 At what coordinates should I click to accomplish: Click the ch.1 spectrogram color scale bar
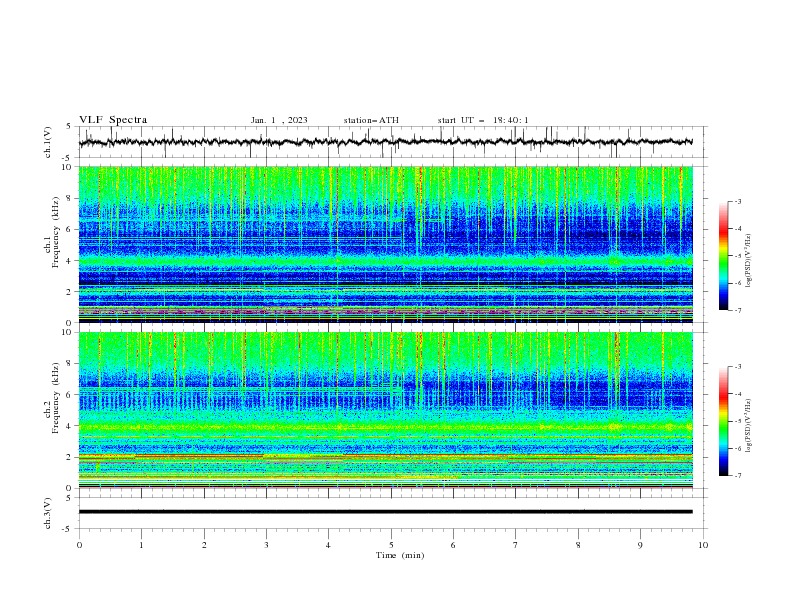coord(723,256)
